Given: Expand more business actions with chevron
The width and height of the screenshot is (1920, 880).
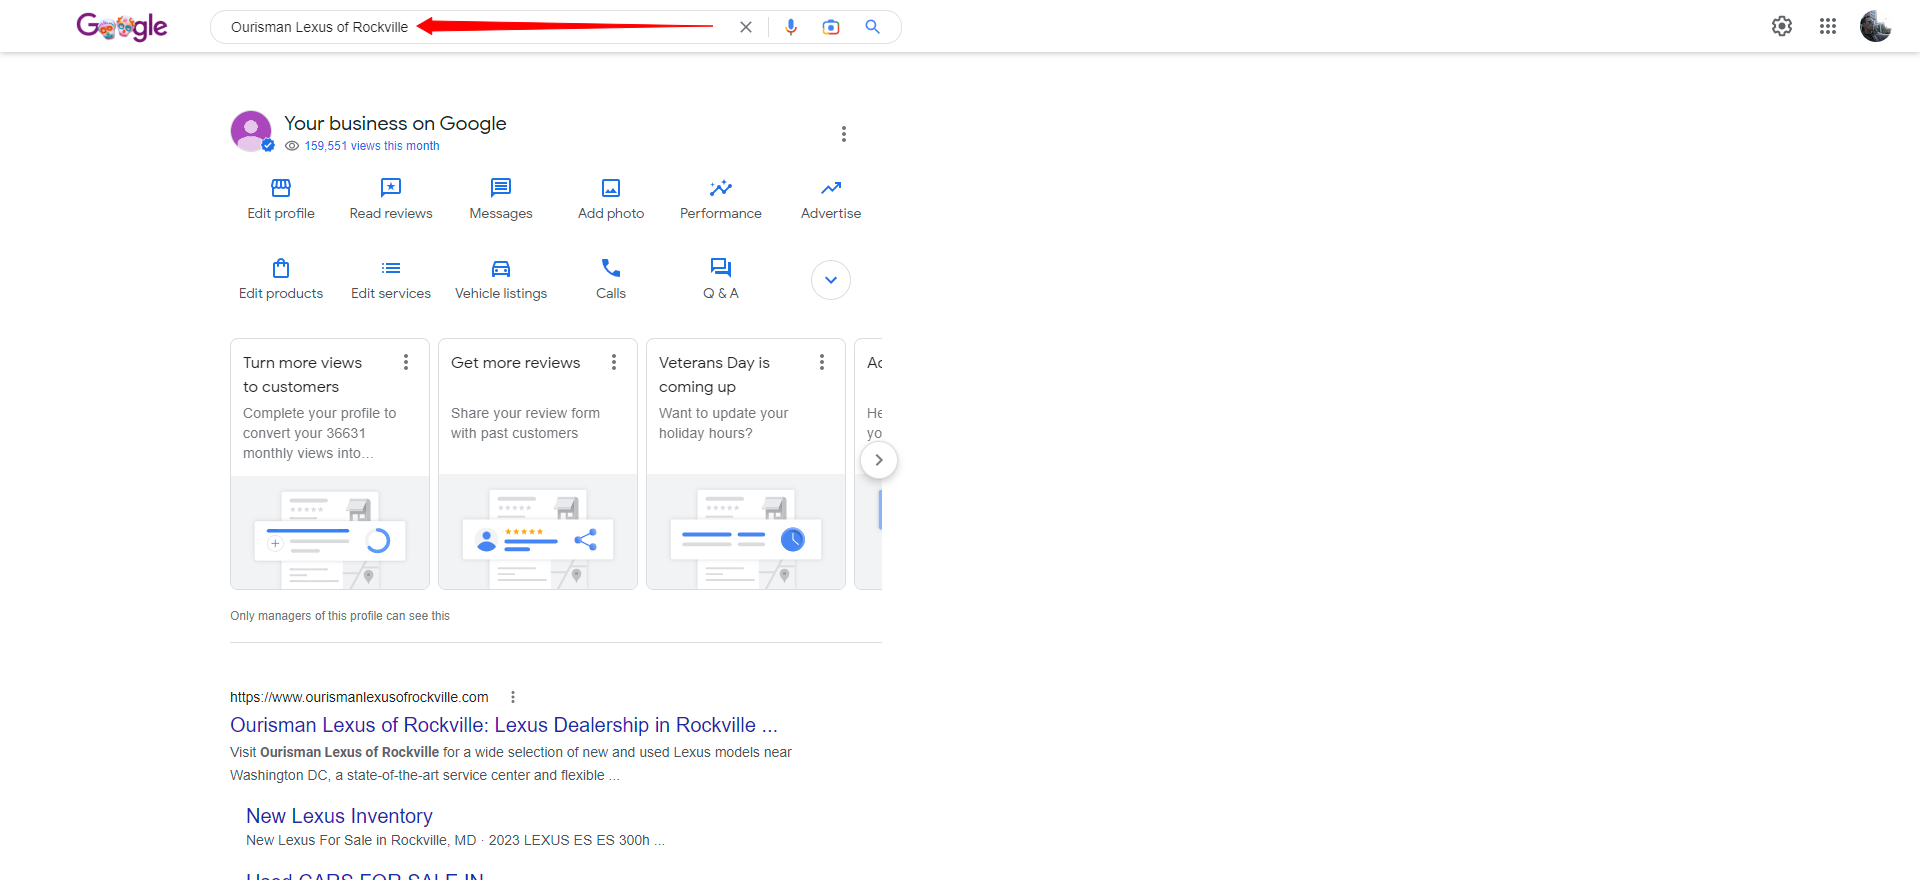Looking at the screenshot, I should click(831, 280).
